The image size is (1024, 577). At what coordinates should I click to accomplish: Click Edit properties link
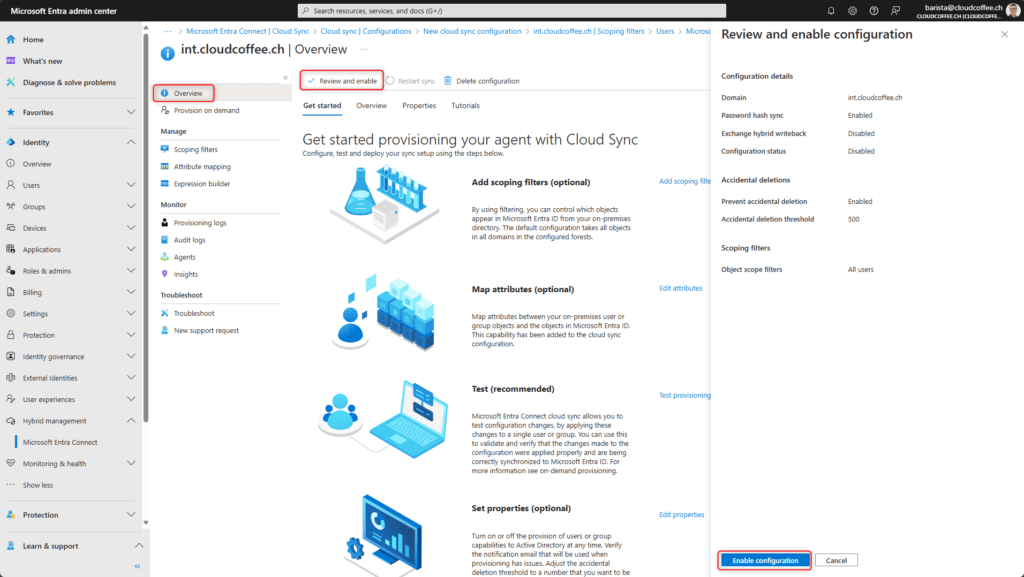[x=681, y=514]
